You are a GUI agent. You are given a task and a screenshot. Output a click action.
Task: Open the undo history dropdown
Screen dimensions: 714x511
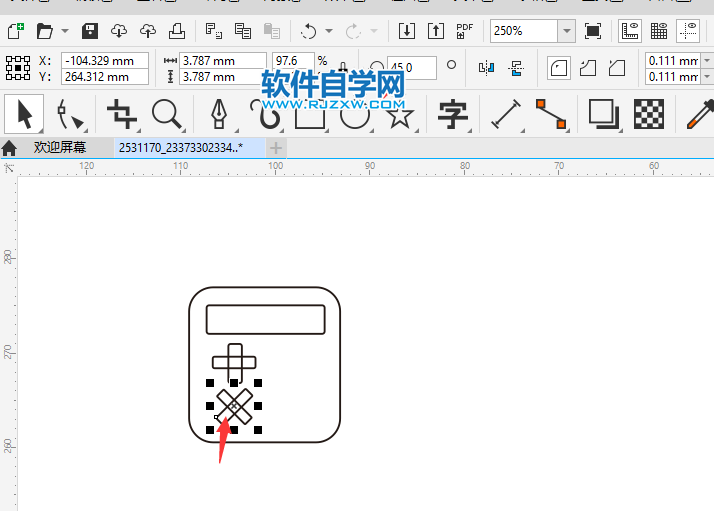329,31
